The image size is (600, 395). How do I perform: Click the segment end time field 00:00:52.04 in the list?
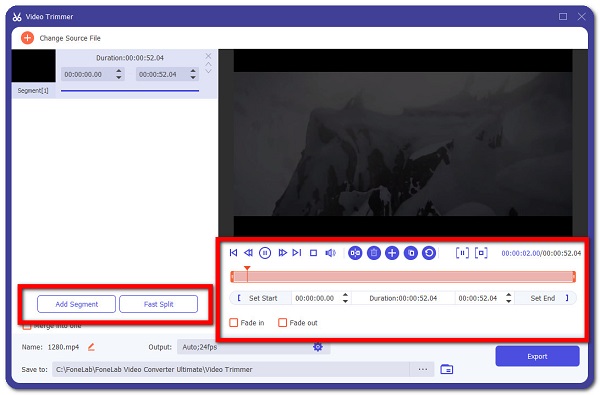(168, 74)
